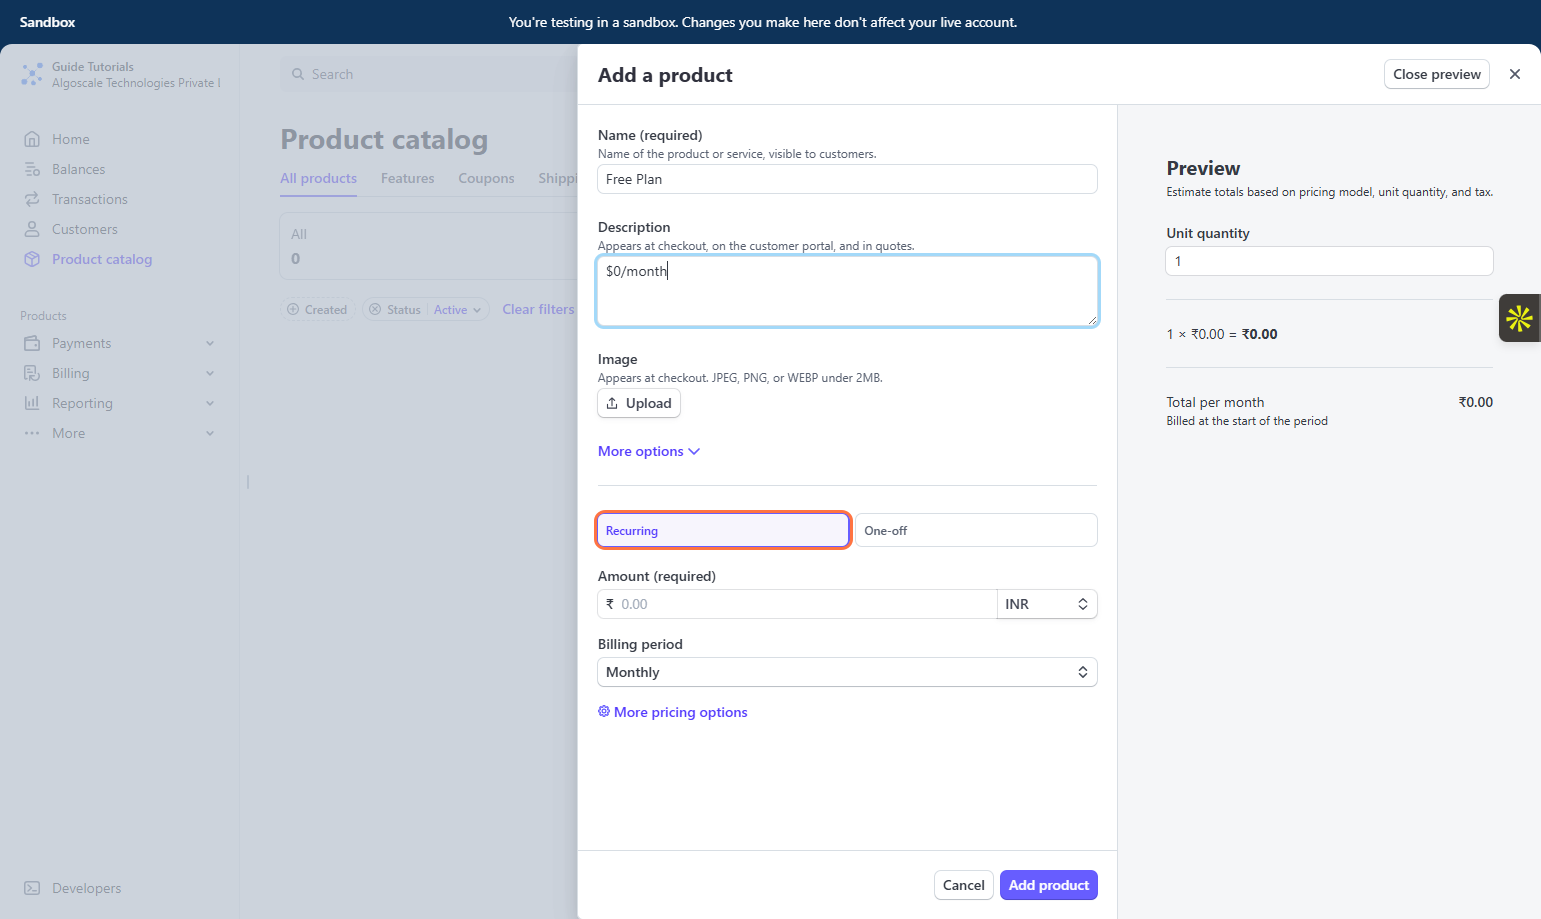The image size is (1541, 919).
Task: Open the Billing period Monthly dropdown
Action: [x=847, y=672]
